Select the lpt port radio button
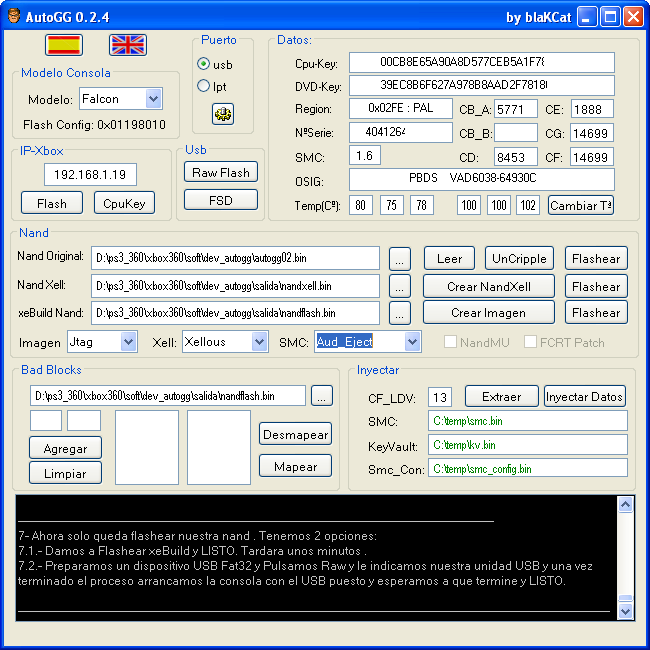650x650 pixels. [203, 86]
